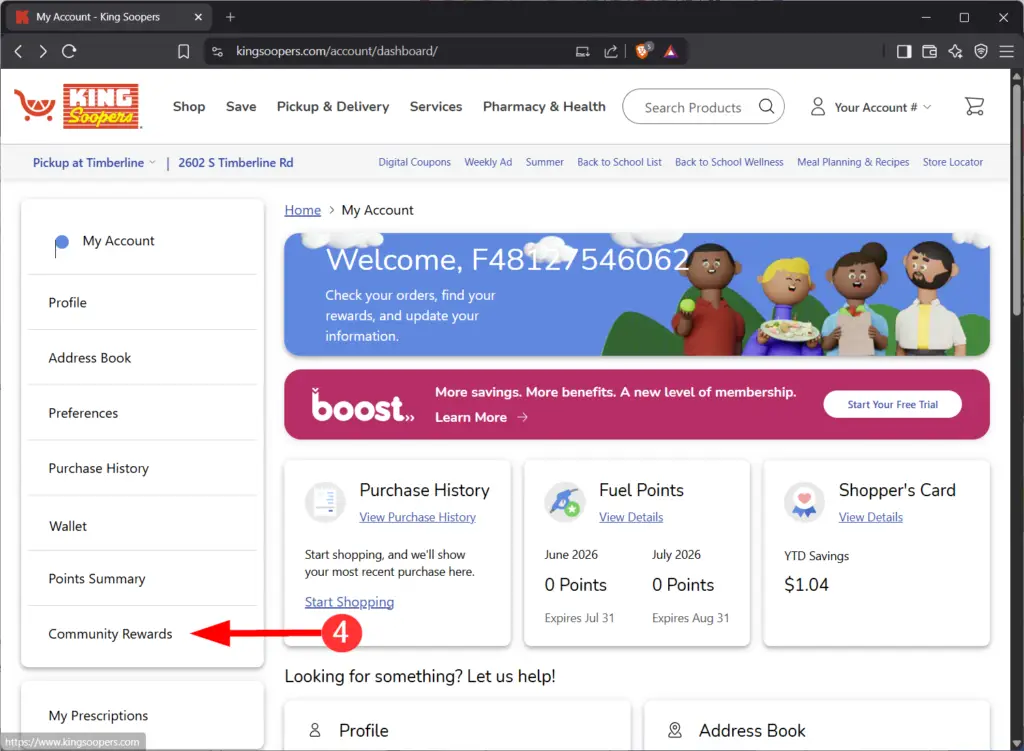Open the VPN shield icon in the toolbar
The image size is (1024, 751).
click(981, 52)
